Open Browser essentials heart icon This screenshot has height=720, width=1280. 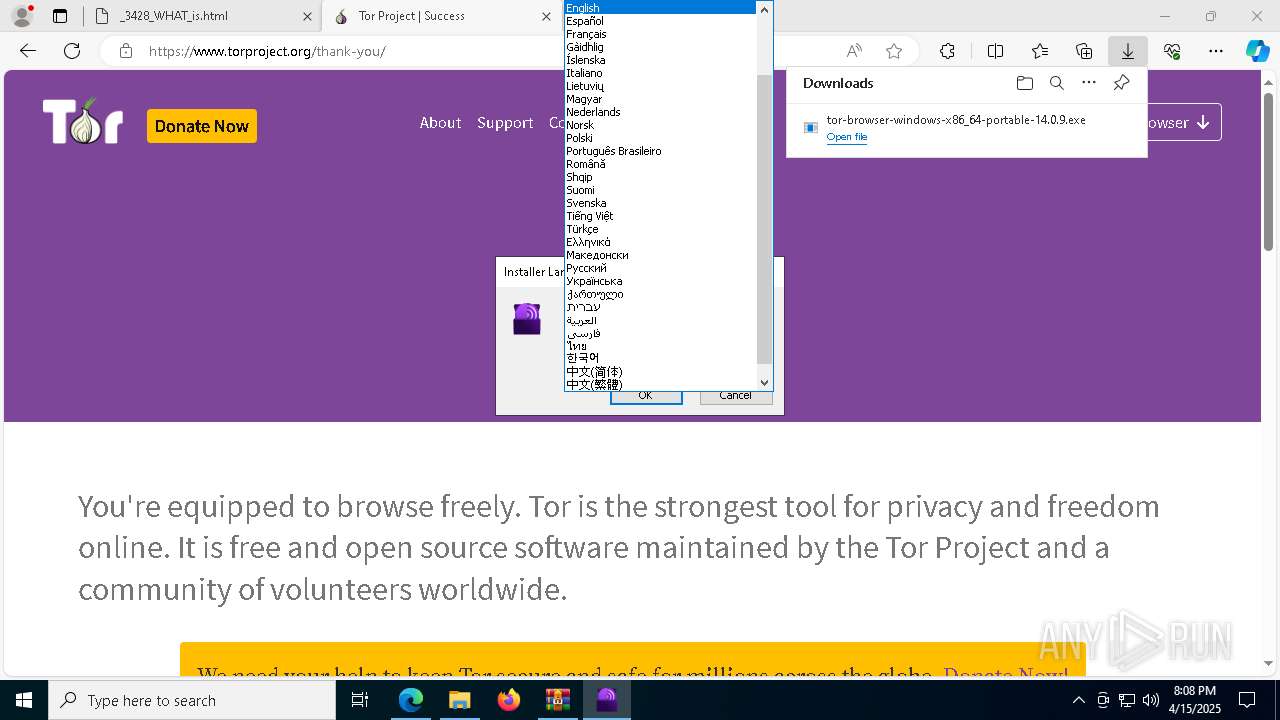[x=1172, y=51]
